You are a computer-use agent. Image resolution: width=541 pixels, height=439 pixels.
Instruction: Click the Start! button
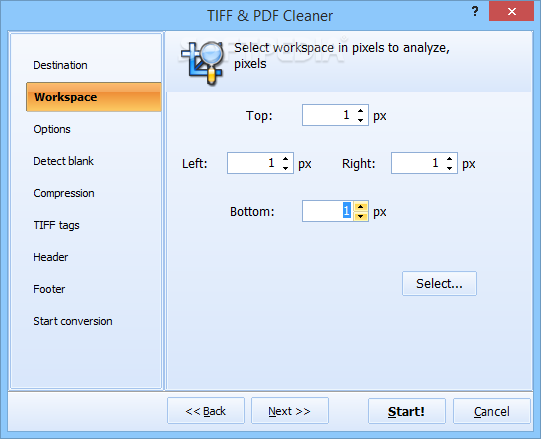tap(407, 411)
